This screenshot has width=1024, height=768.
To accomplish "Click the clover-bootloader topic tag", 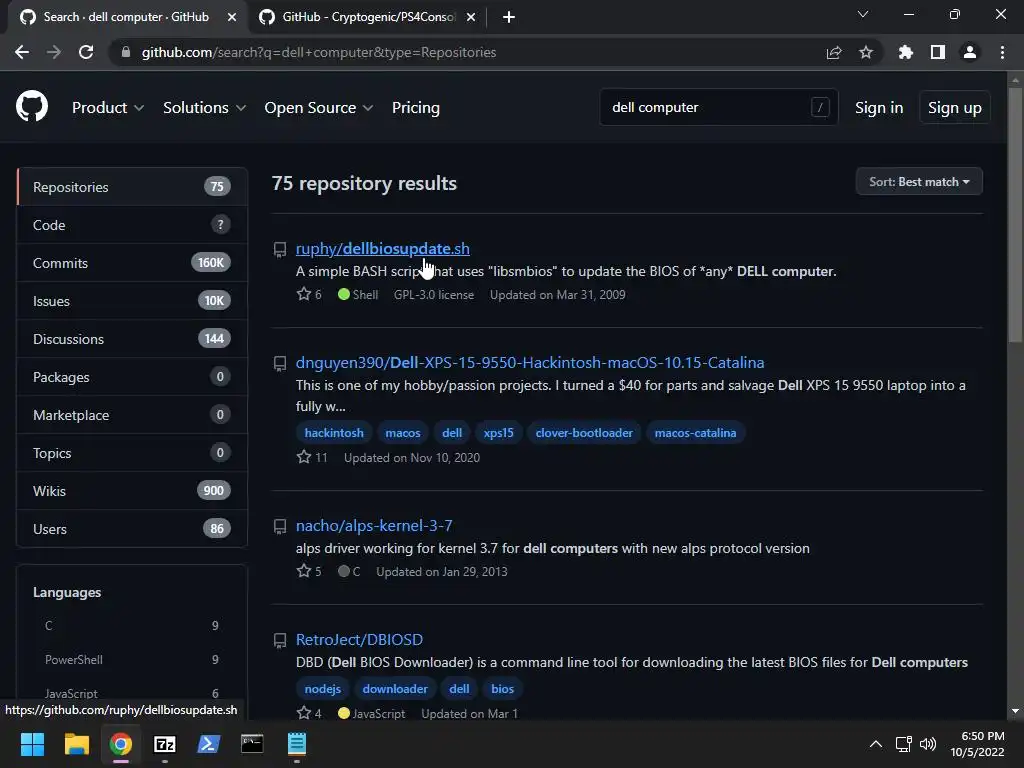I will [x=584, y=432].
